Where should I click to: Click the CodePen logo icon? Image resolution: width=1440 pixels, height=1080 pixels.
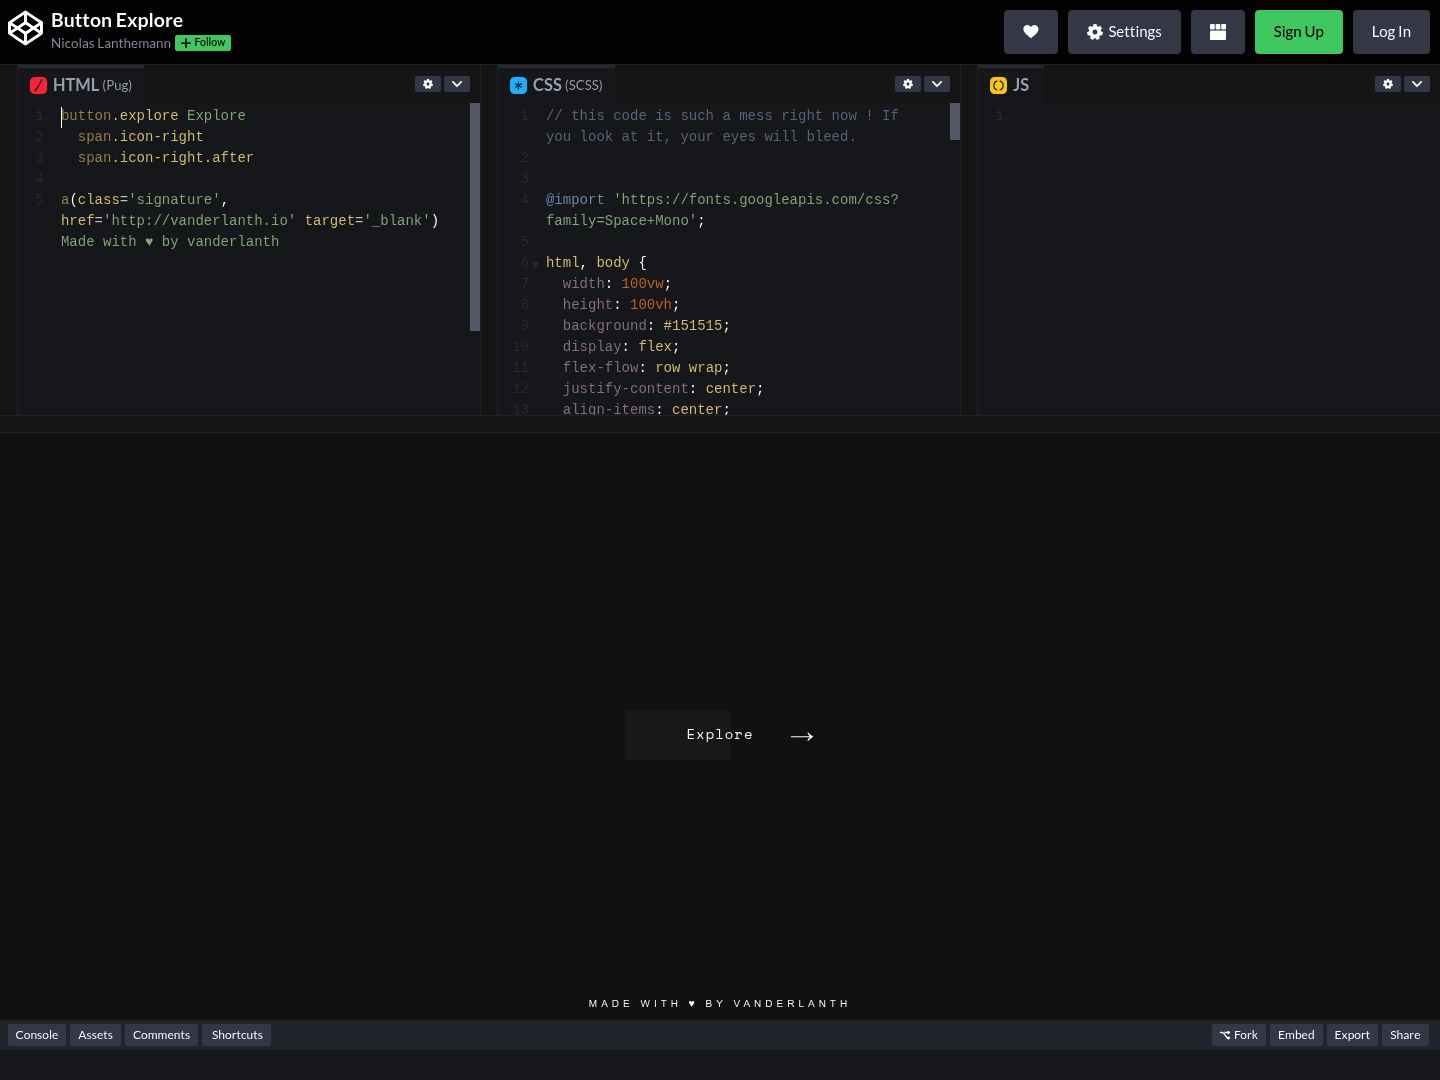tap(25, 29)
